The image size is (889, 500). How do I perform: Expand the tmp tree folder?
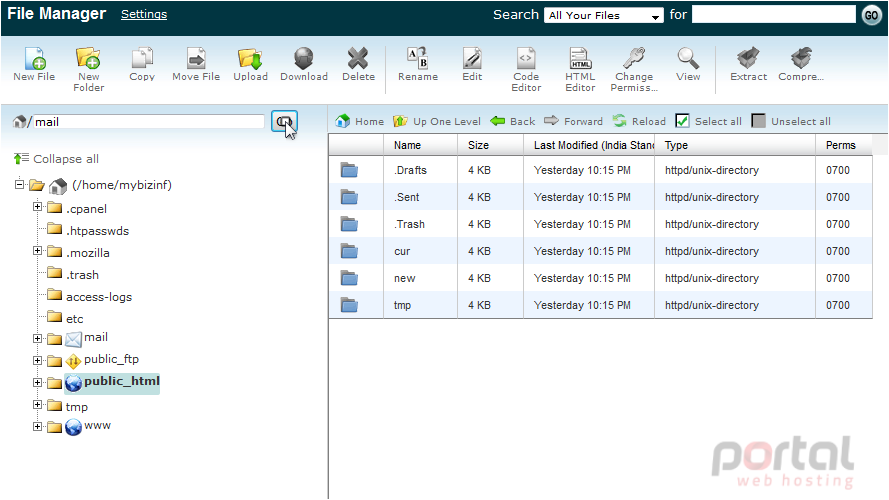click(x=37, y=405)
